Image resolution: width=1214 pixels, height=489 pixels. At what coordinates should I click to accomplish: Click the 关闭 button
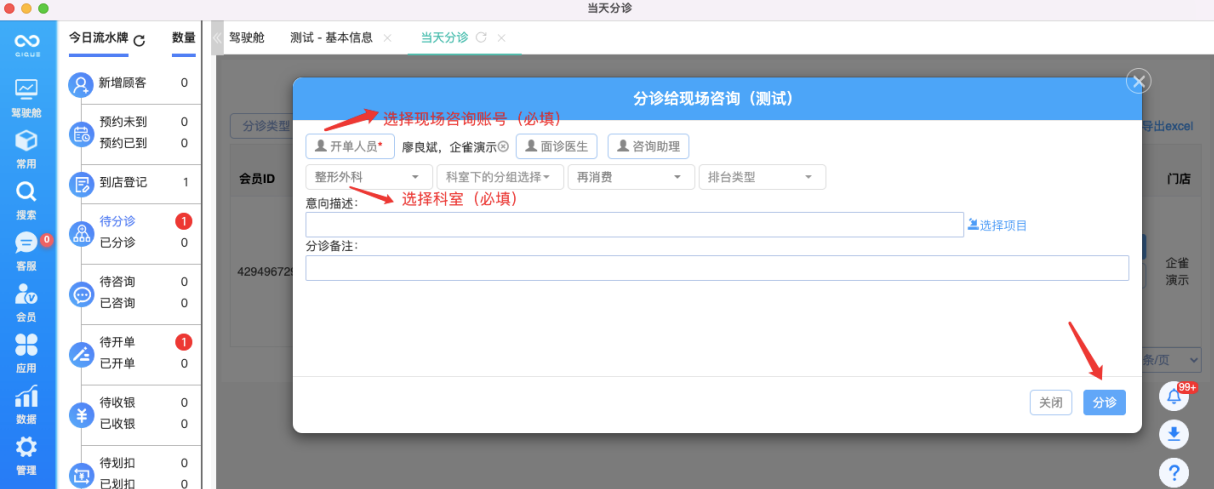click(1051, 402)
